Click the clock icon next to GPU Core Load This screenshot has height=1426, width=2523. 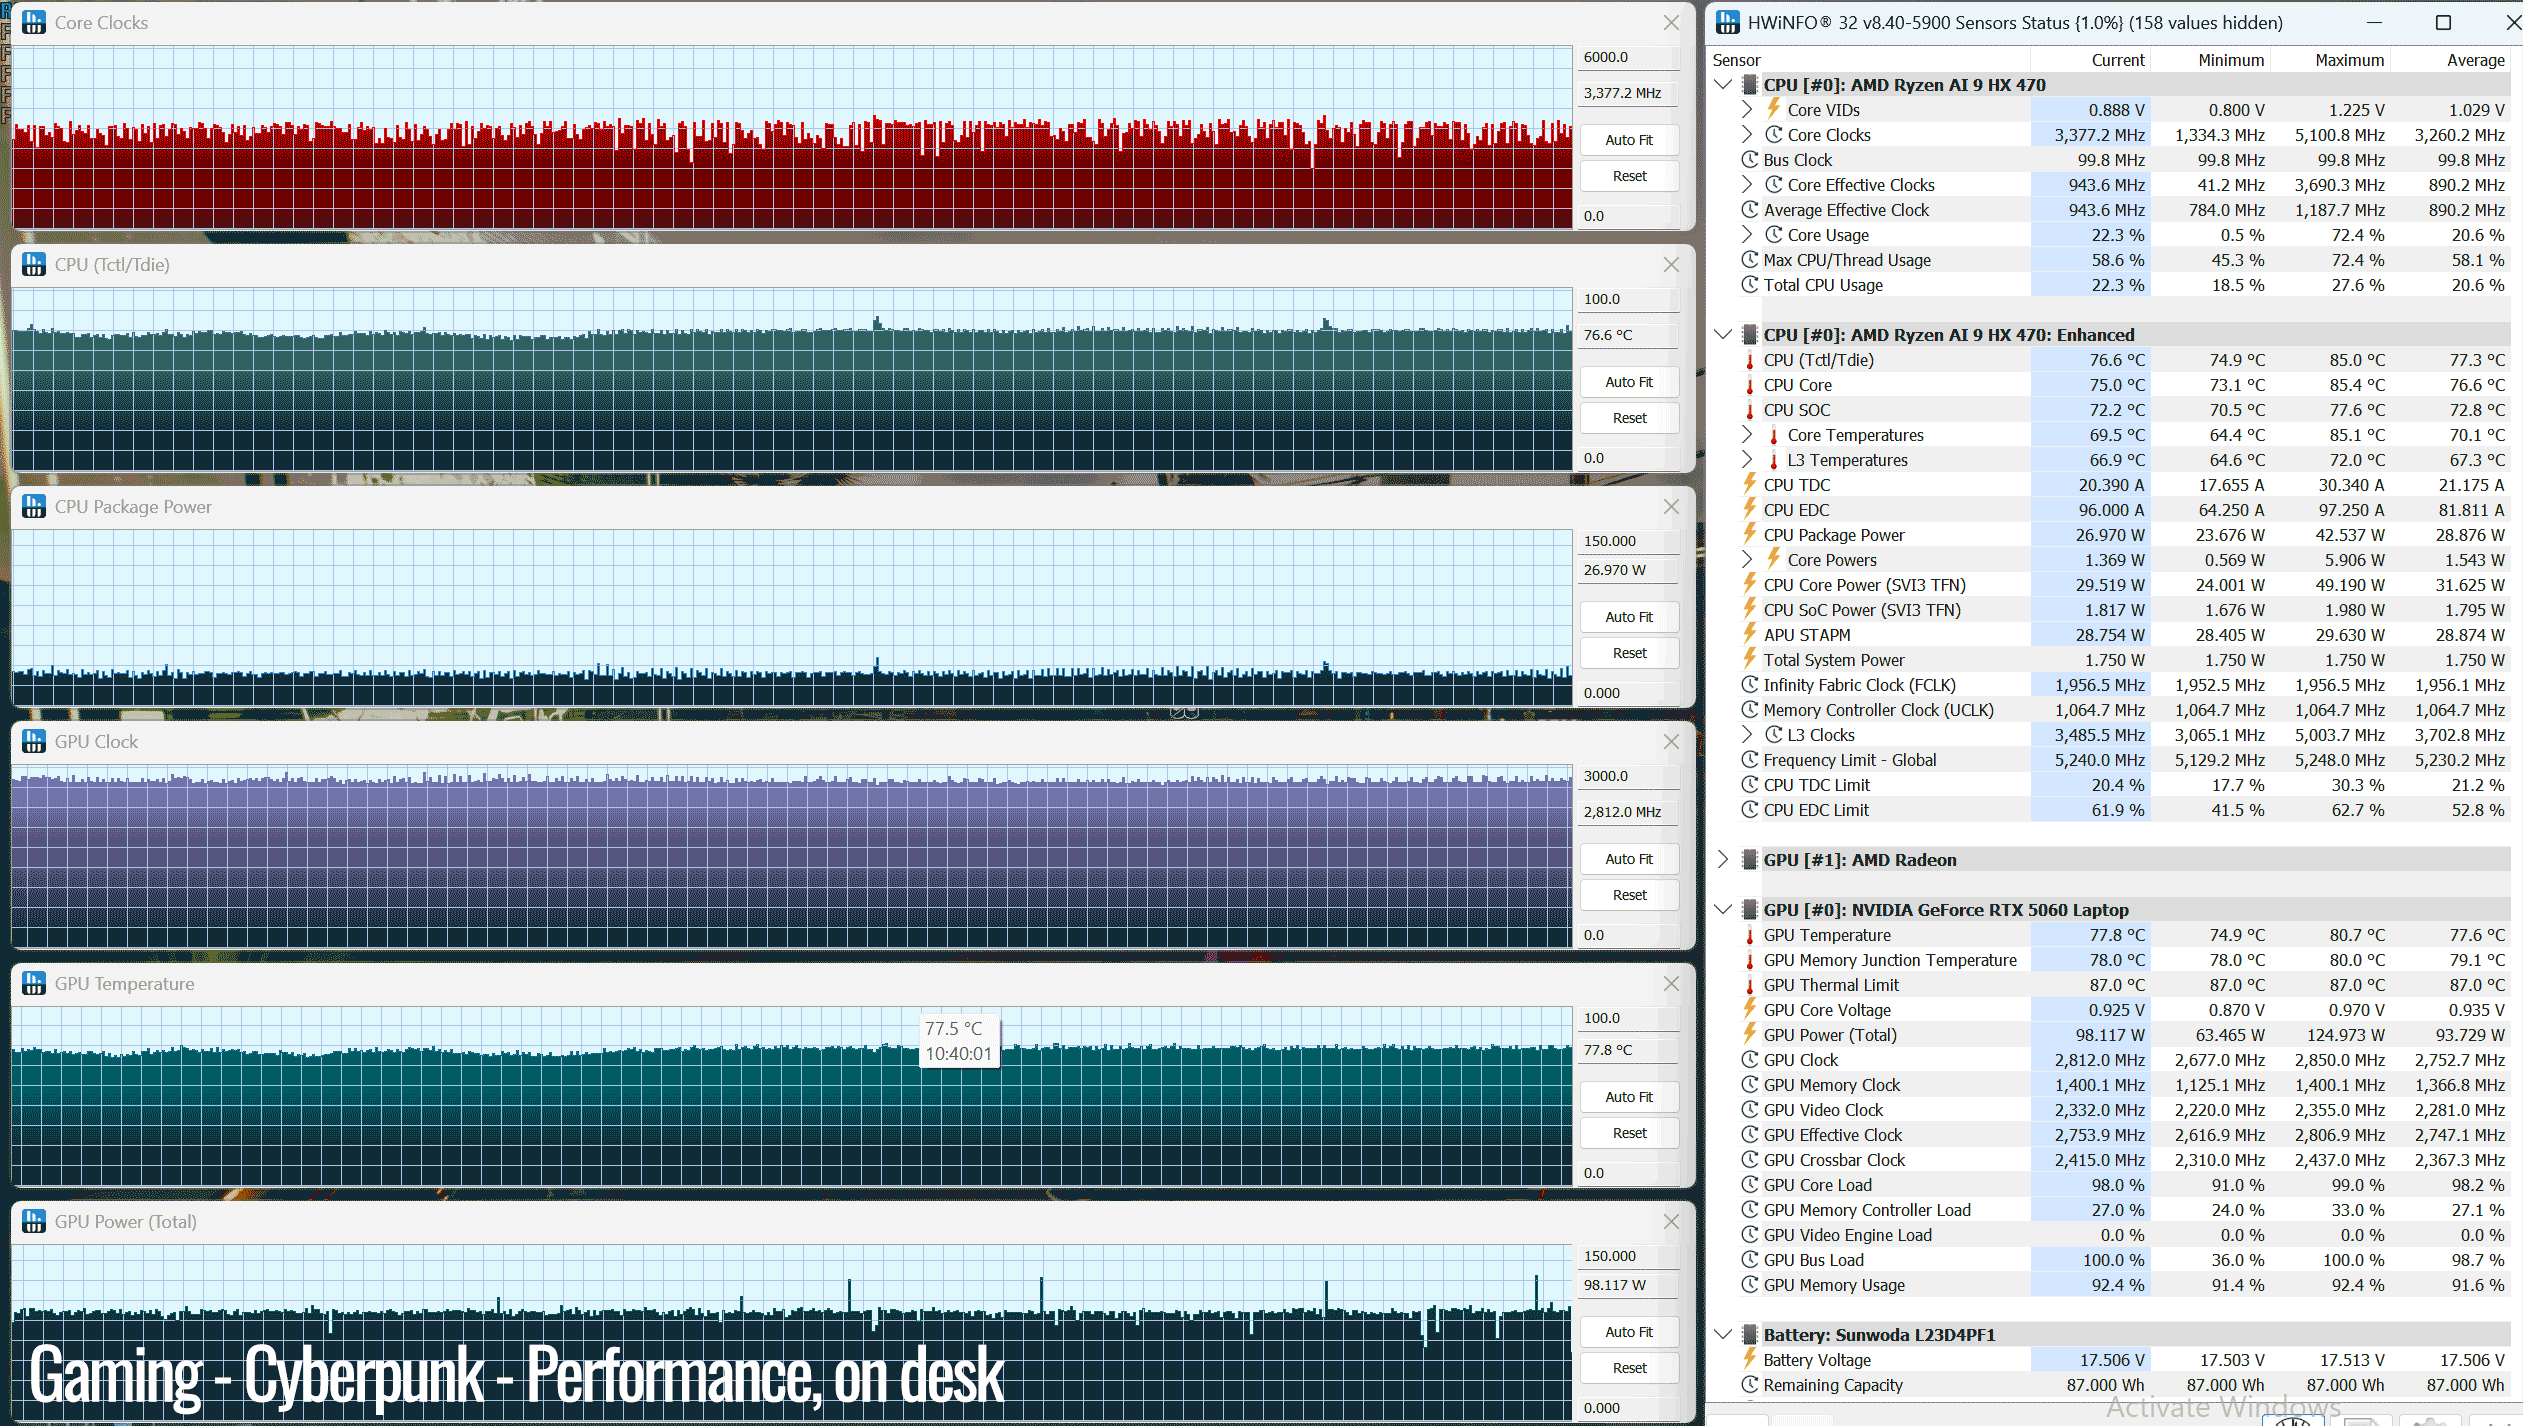click(x=1750, y=1185)
